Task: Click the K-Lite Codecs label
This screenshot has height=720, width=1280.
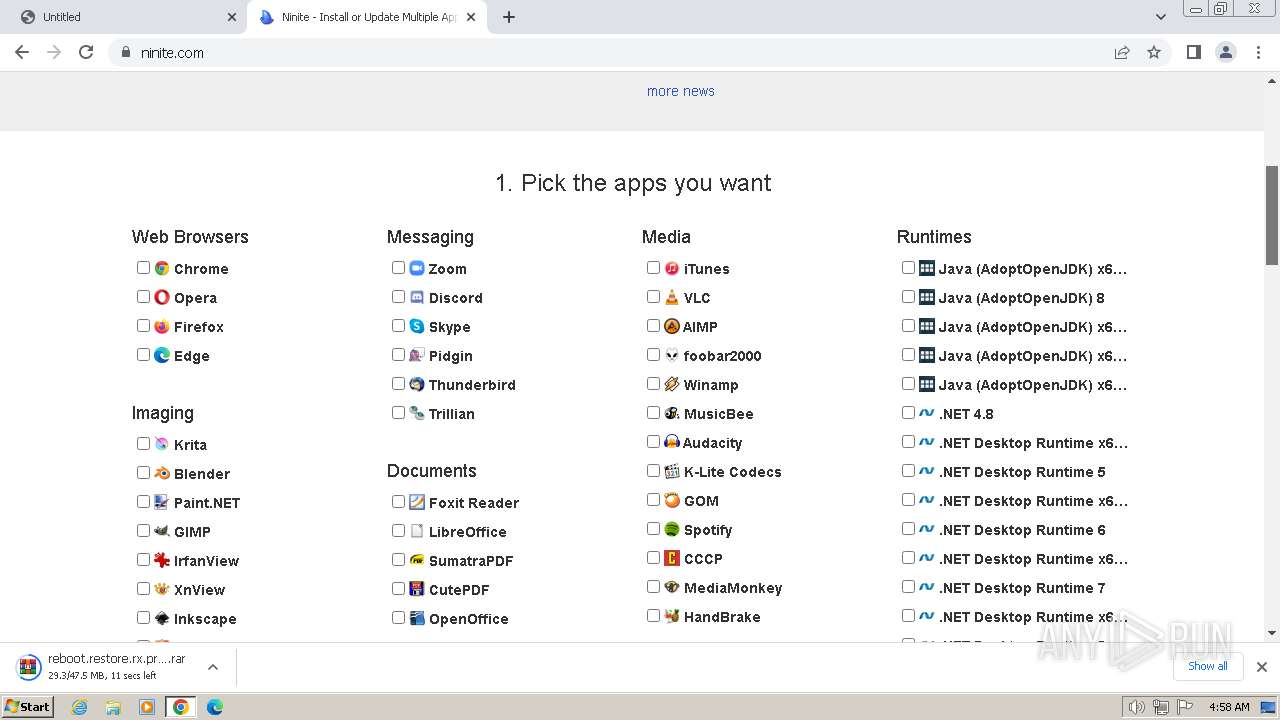Action: click(733, 472)
